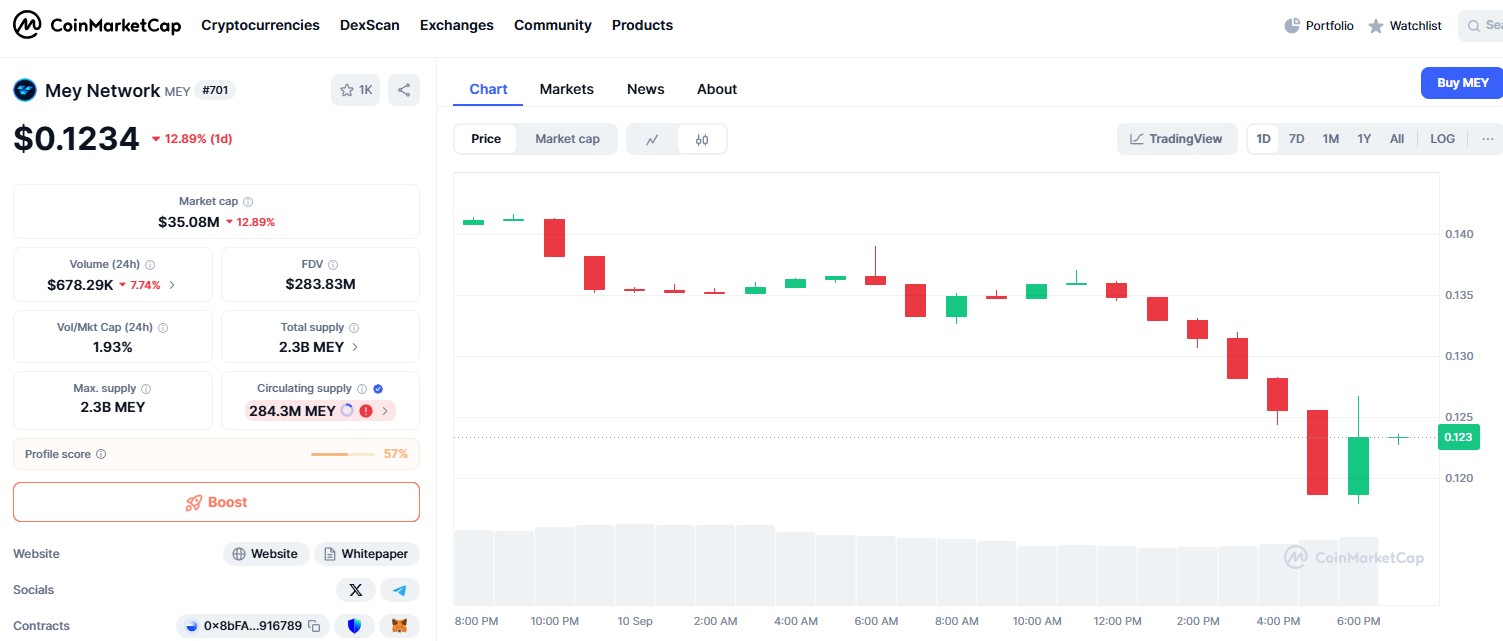Click the 0.123 current price label
This screenshot has width=1503, height=641.
pos(1458,437)
